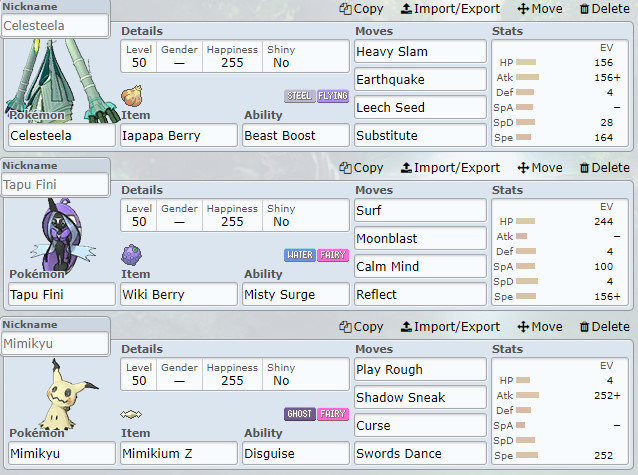Click Mimikyu's Spe EV value 252
638x475 pixels.
pos(603,455)
